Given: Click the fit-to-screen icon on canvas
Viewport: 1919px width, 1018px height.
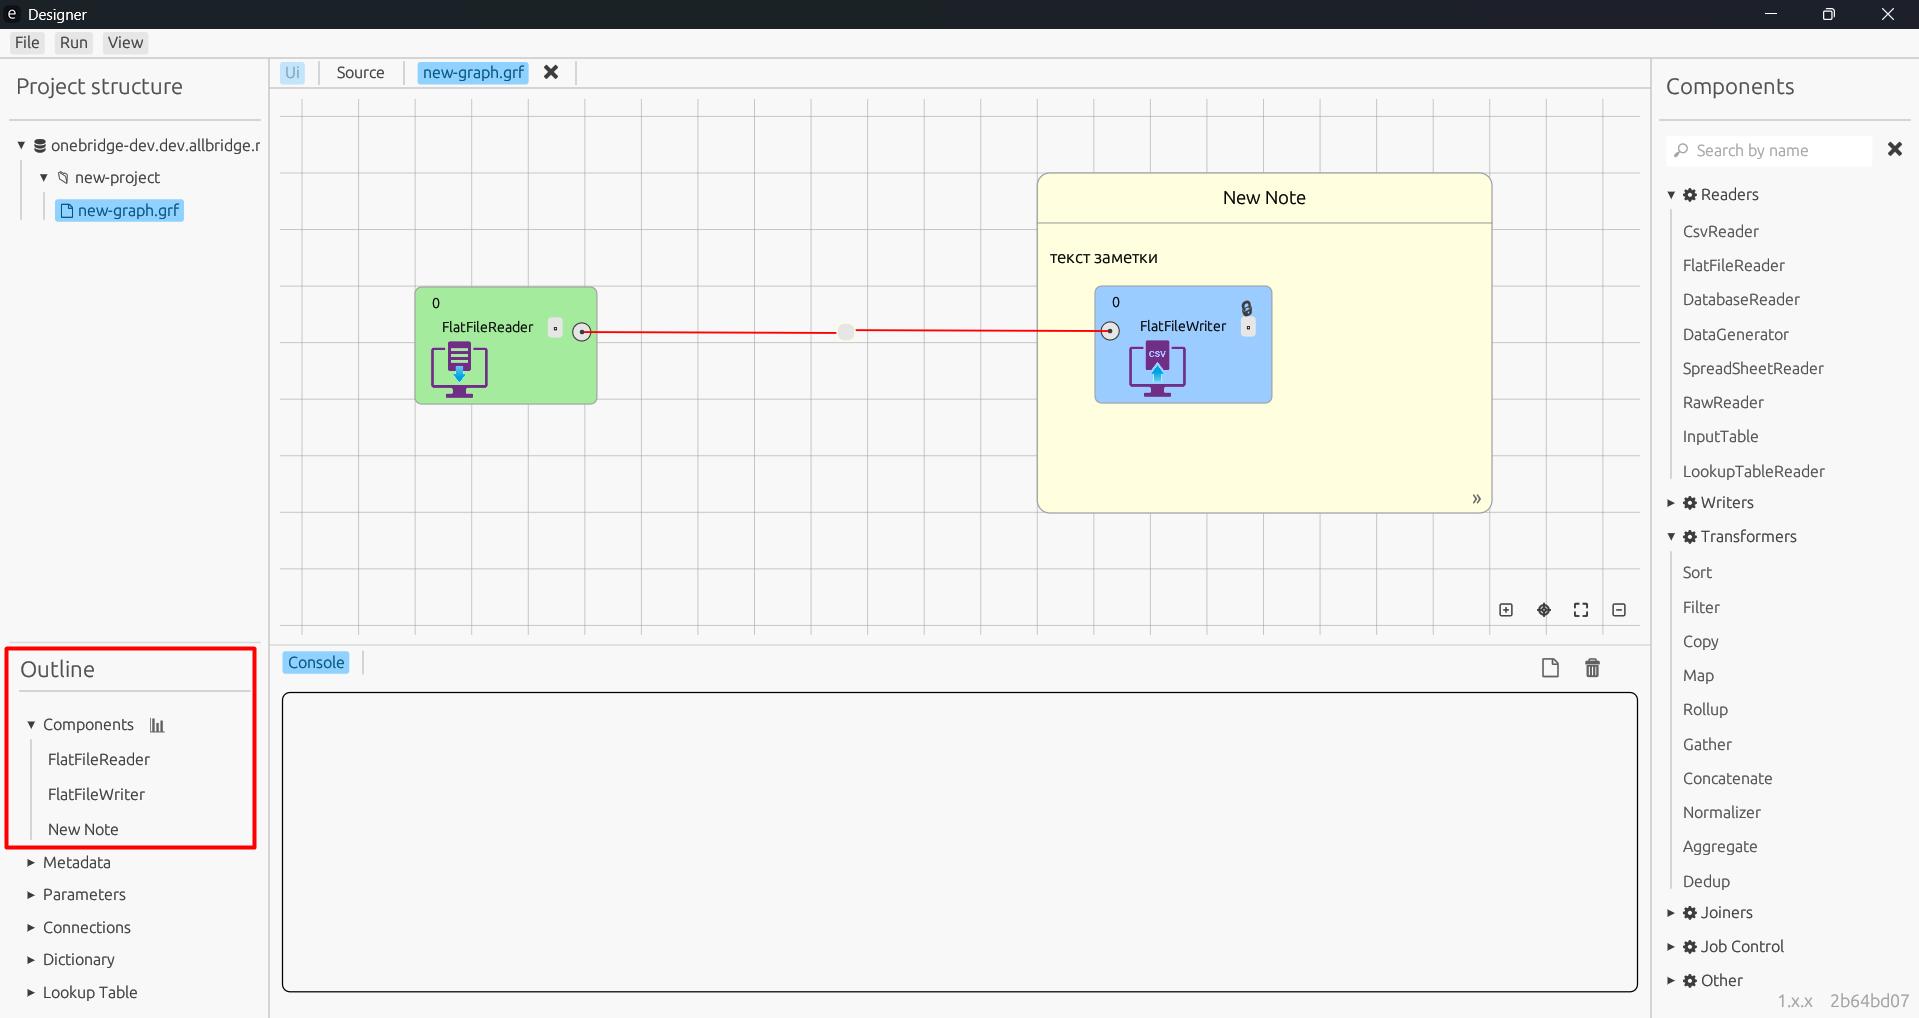Looking at the screenshot, I should 1581,610.
